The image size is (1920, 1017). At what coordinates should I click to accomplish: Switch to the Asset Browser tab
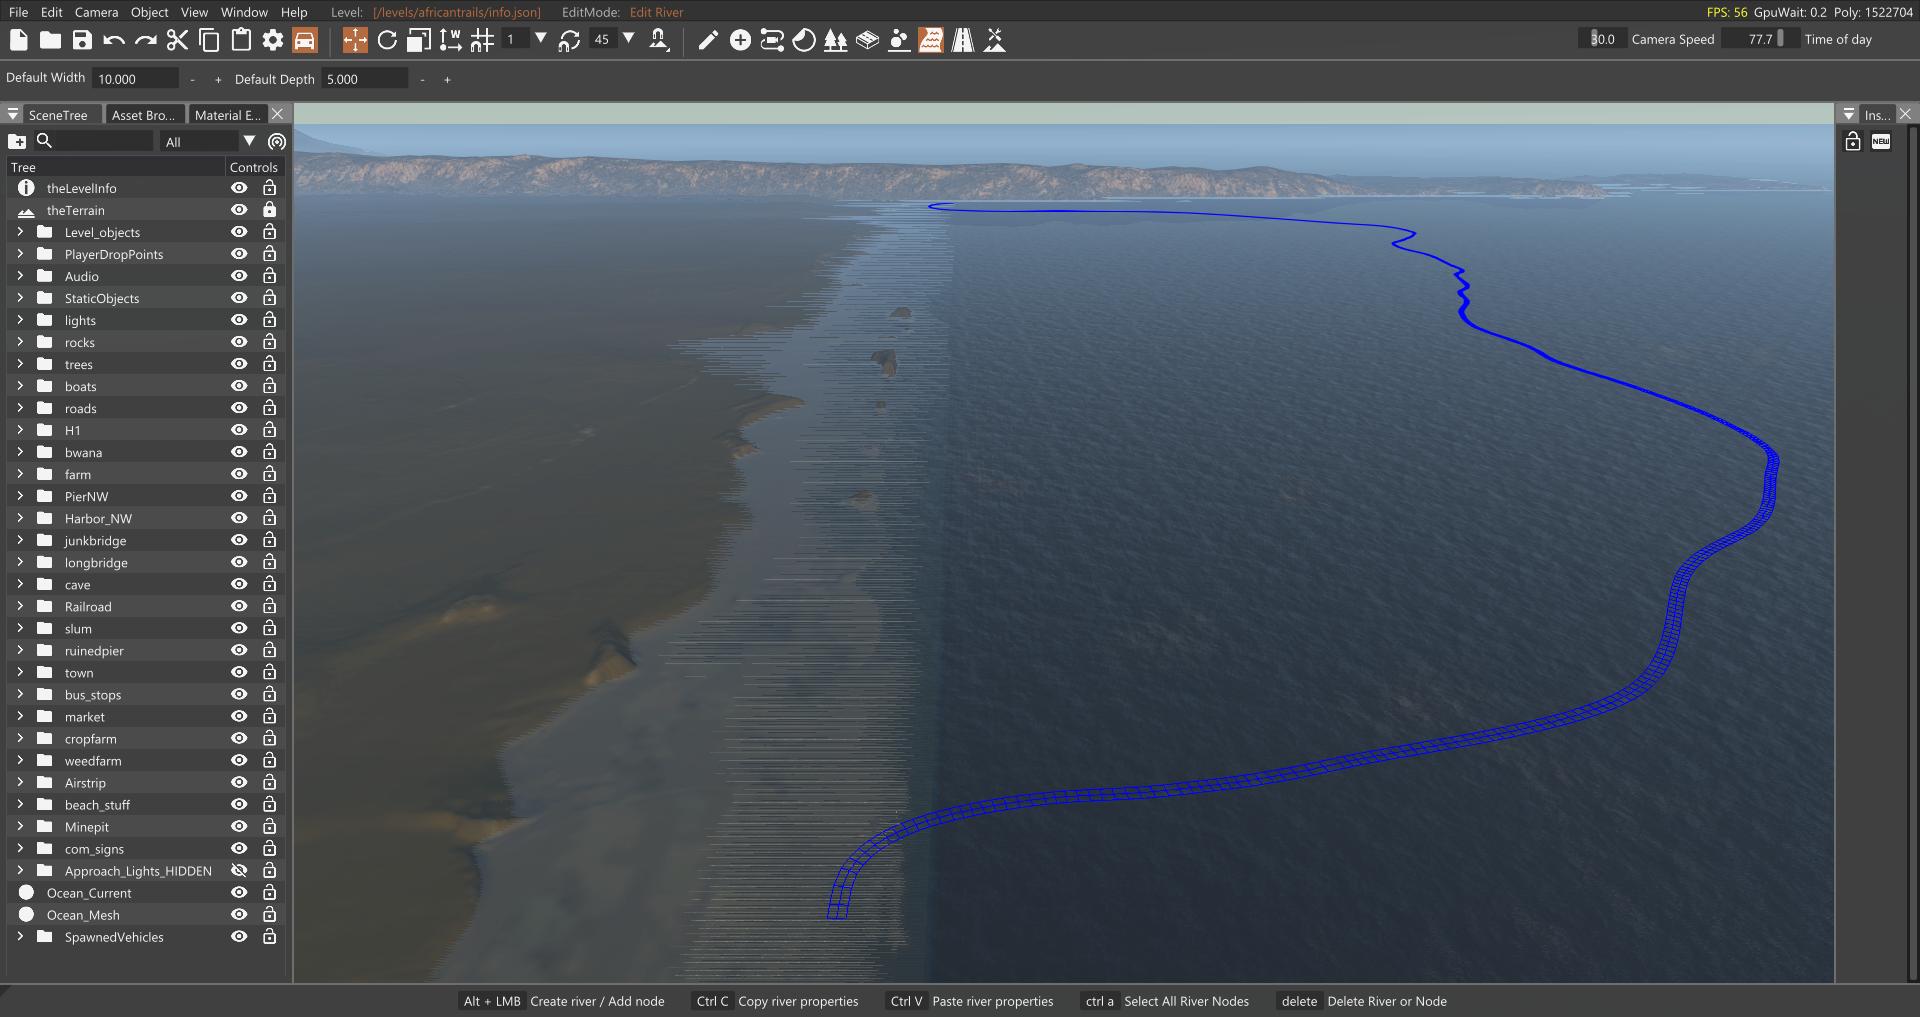[x=143, y=115]
